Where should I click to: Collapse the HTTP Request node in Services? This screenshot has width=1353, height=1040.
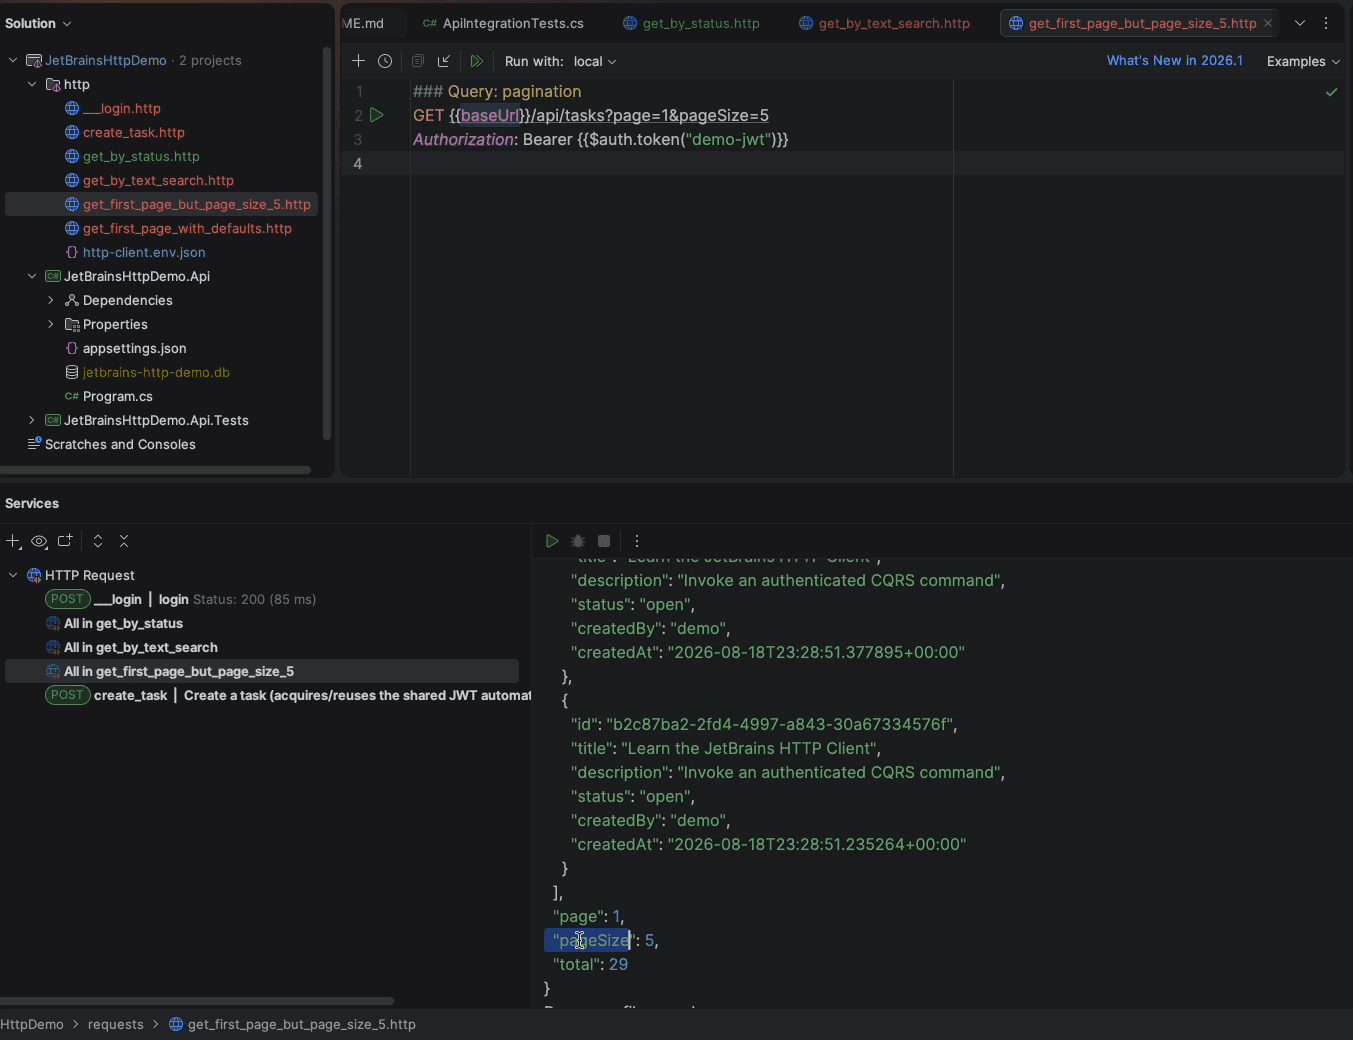tap(13, 575)
